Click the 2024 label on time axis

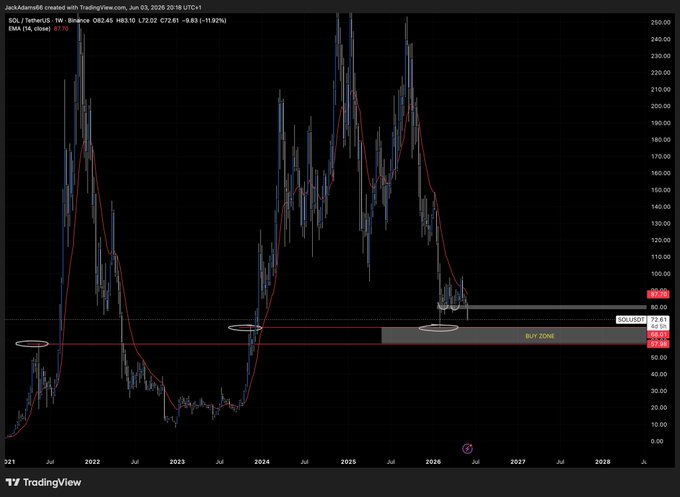[262, 462]
